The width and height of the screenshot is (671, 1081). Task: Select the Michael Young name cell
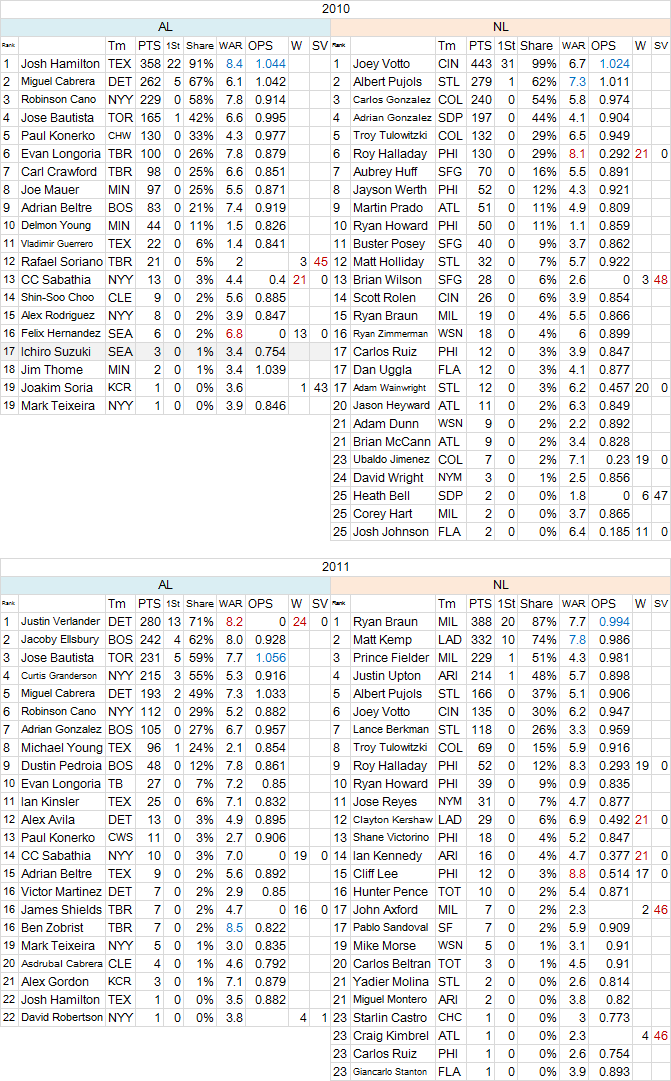point(61,747)
